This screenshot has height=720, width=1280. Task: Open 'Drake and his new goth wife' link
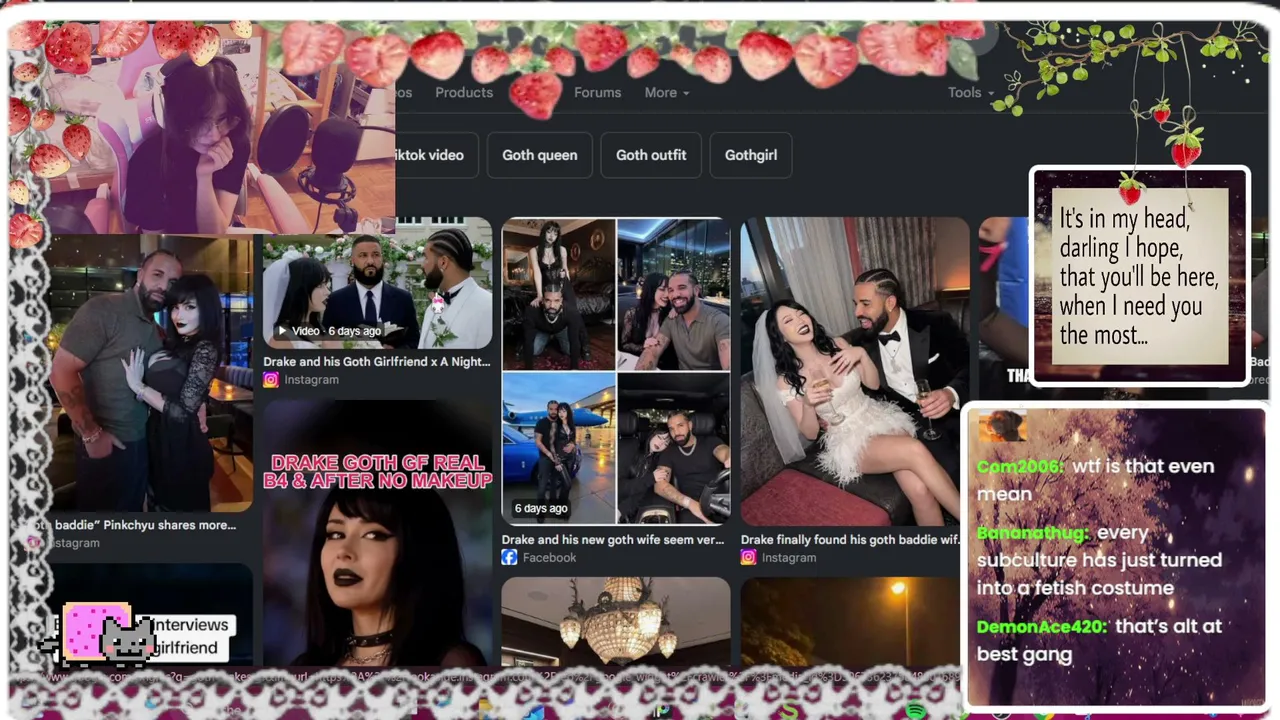pyautogui.click(x=613, y=540)
